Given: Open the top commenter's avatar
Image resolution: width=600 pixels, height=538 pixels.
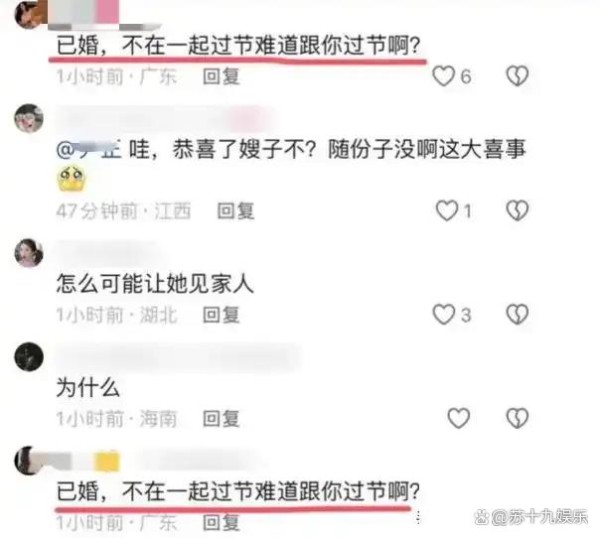Looking at the screenshot, I should click(29, 14).
